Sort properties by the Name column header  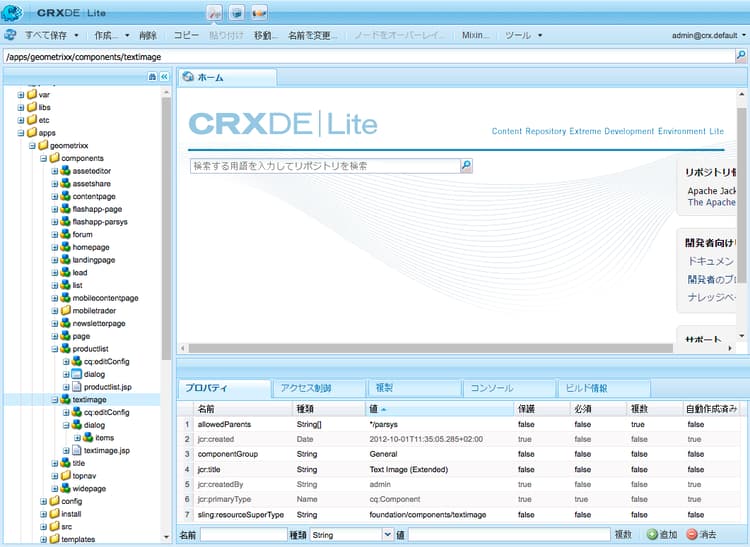tap(244, 409)
